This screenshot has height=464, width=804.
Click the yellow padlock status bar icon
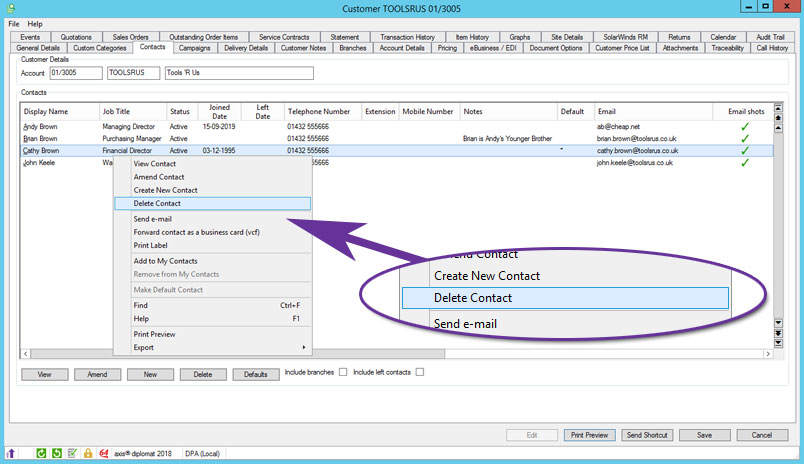click(x=88, y=453)
